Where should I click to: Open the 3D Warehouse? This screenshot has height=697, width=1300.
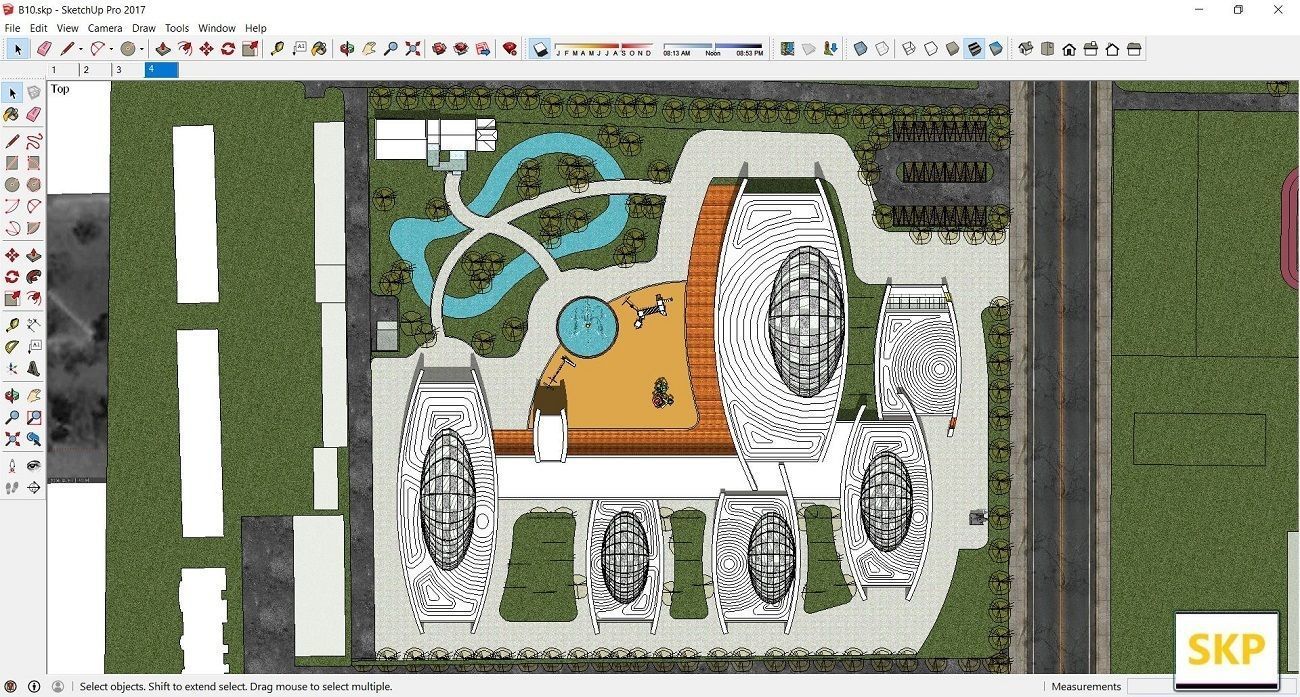coord(439,48)
